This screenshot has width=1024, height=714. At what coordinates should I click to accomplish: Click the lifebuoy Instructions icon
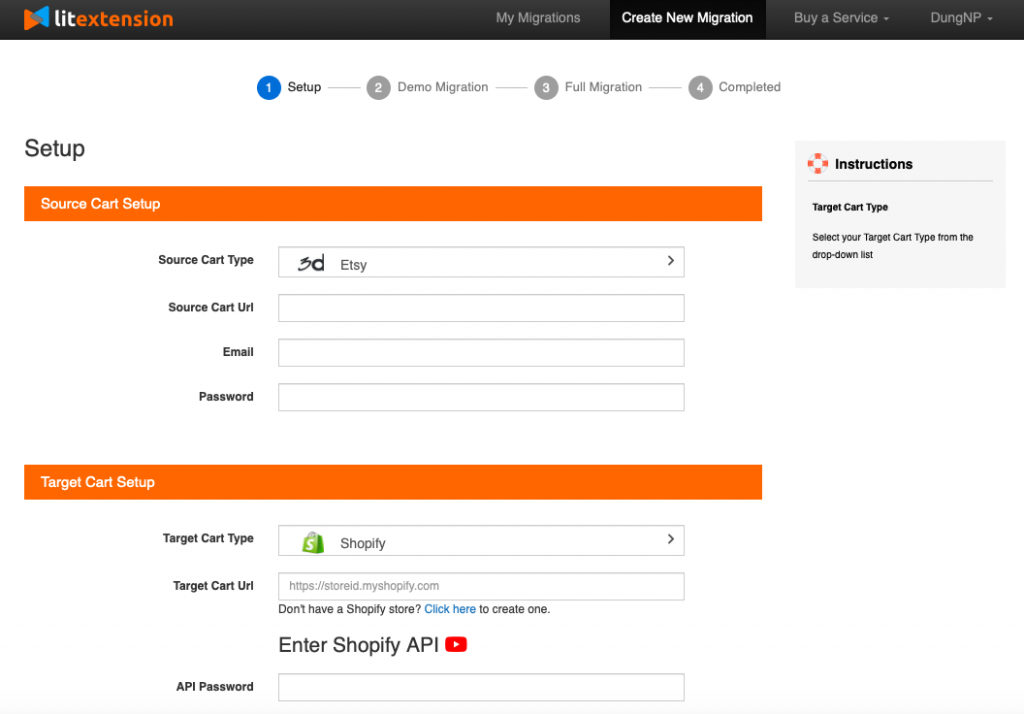tap(818, 163)
